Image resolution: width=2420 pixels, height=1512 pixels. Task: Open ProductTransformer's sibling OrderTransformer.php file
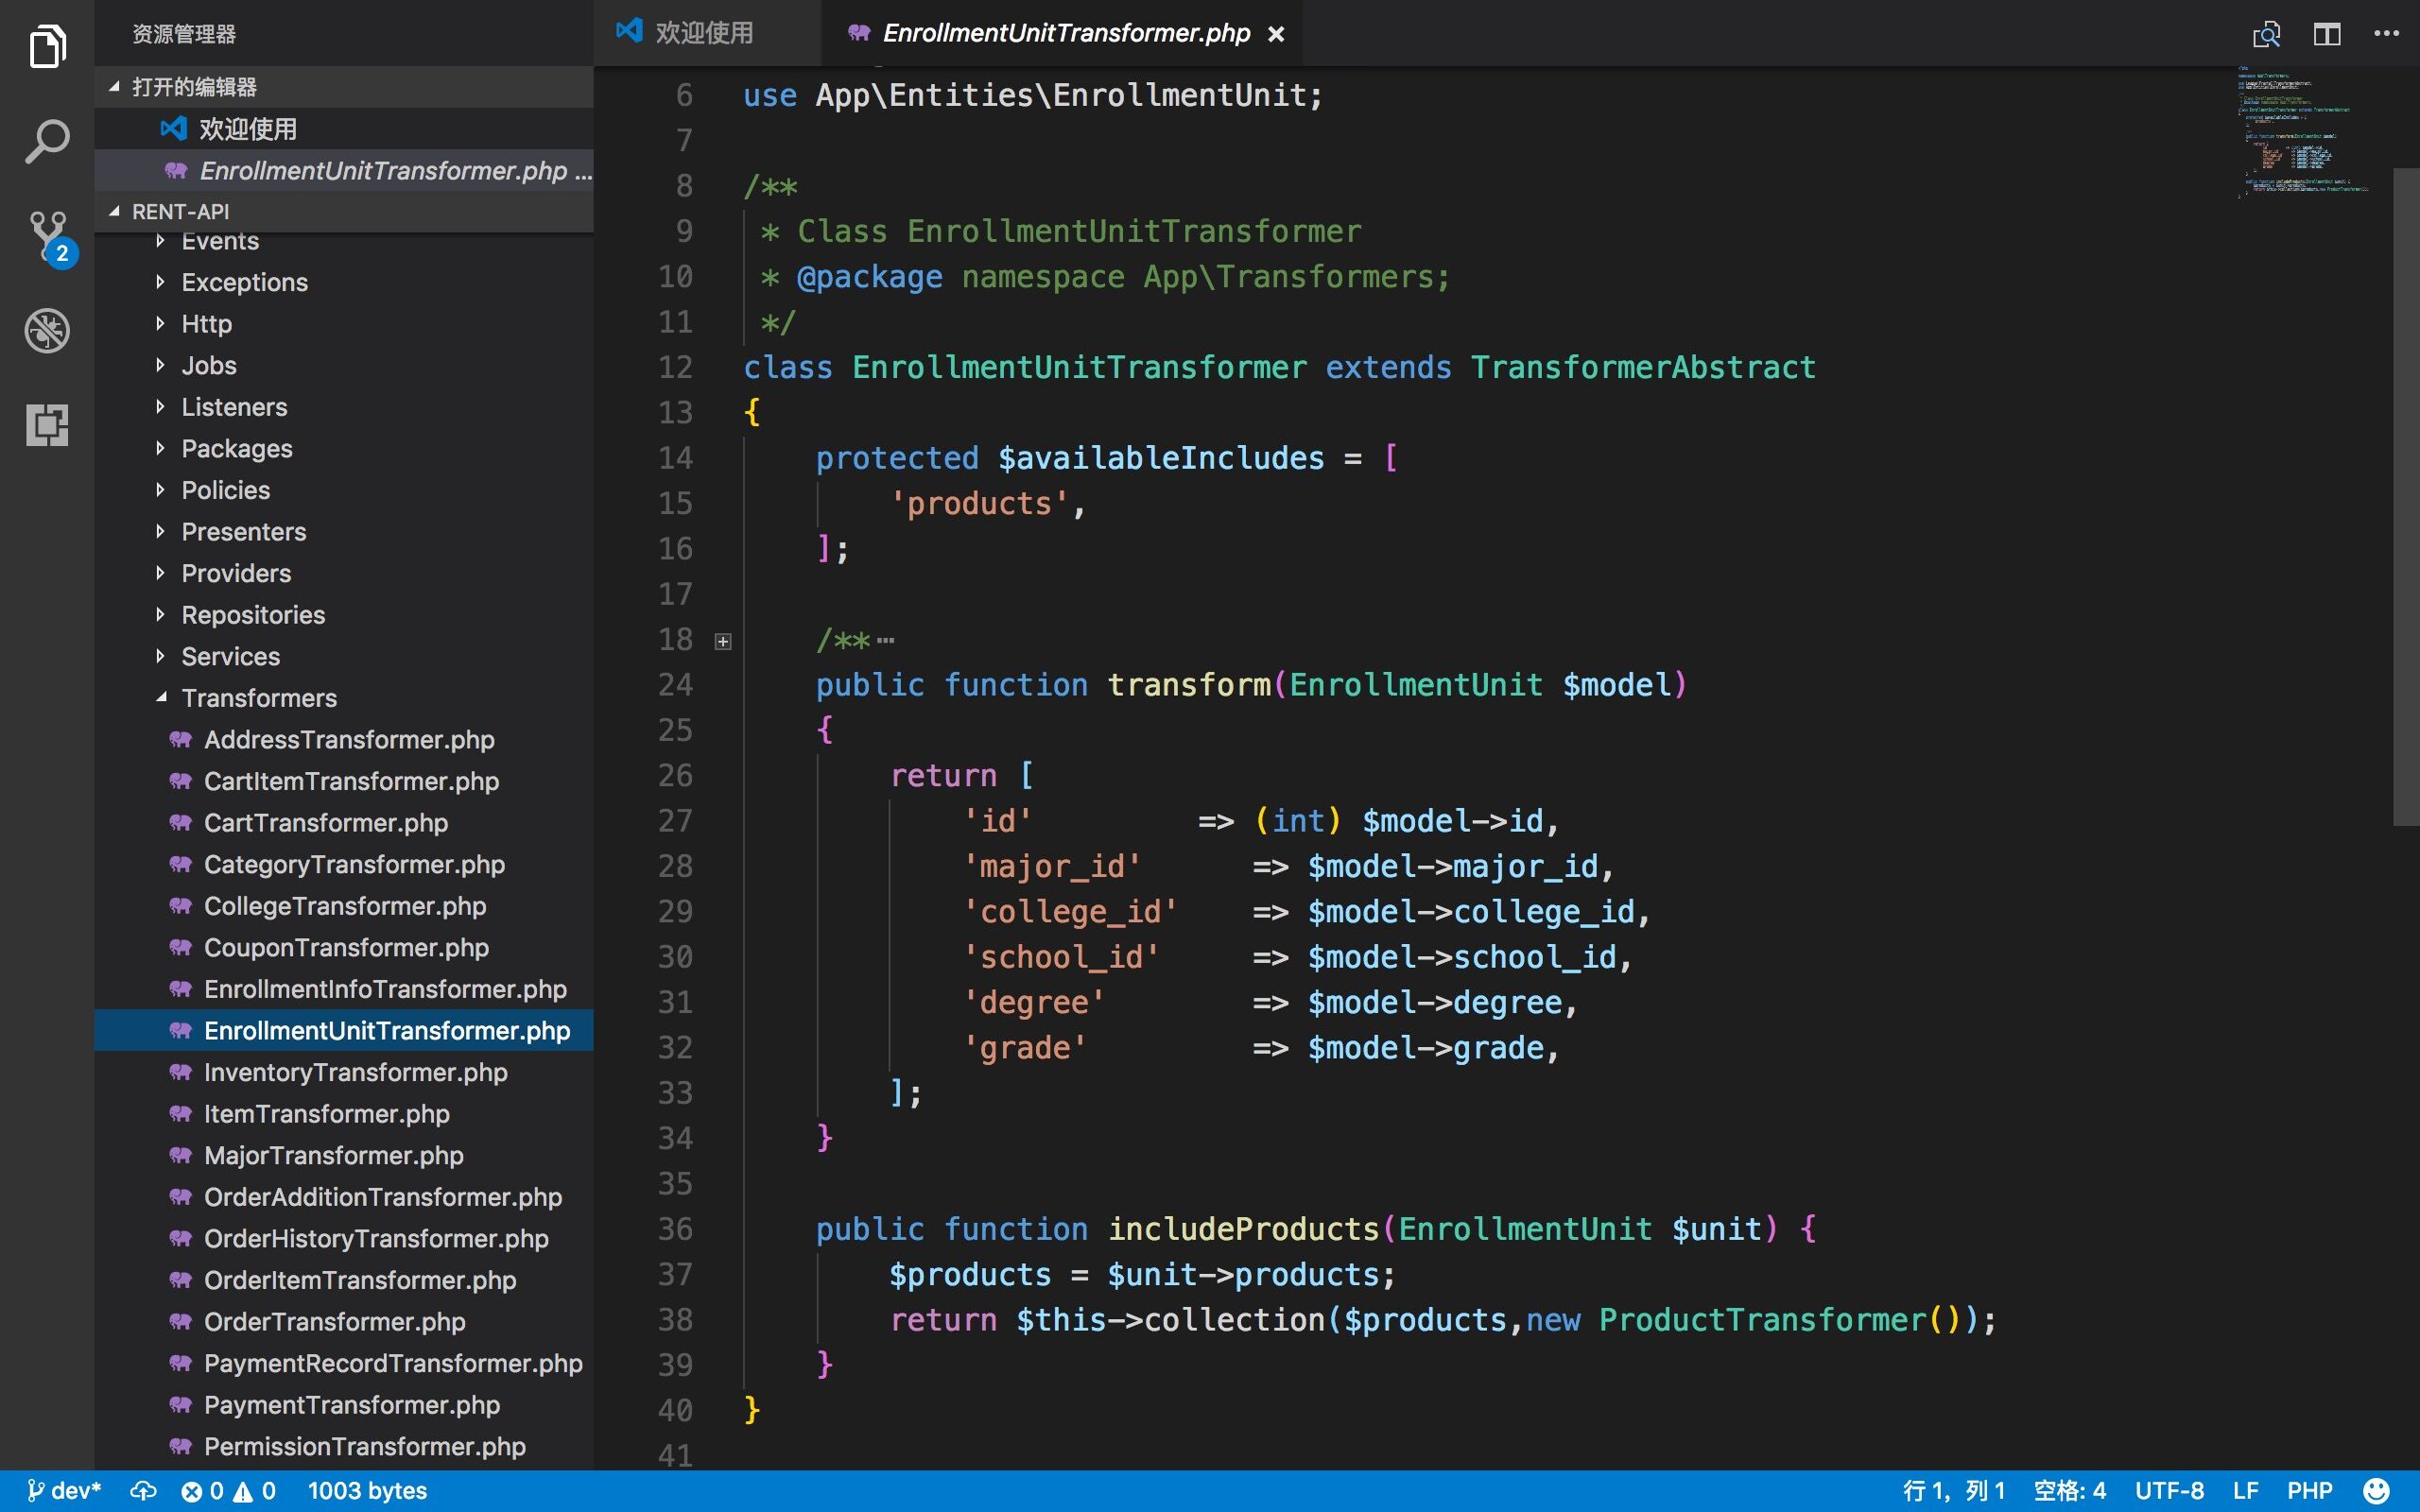(x=334, y=1322)
